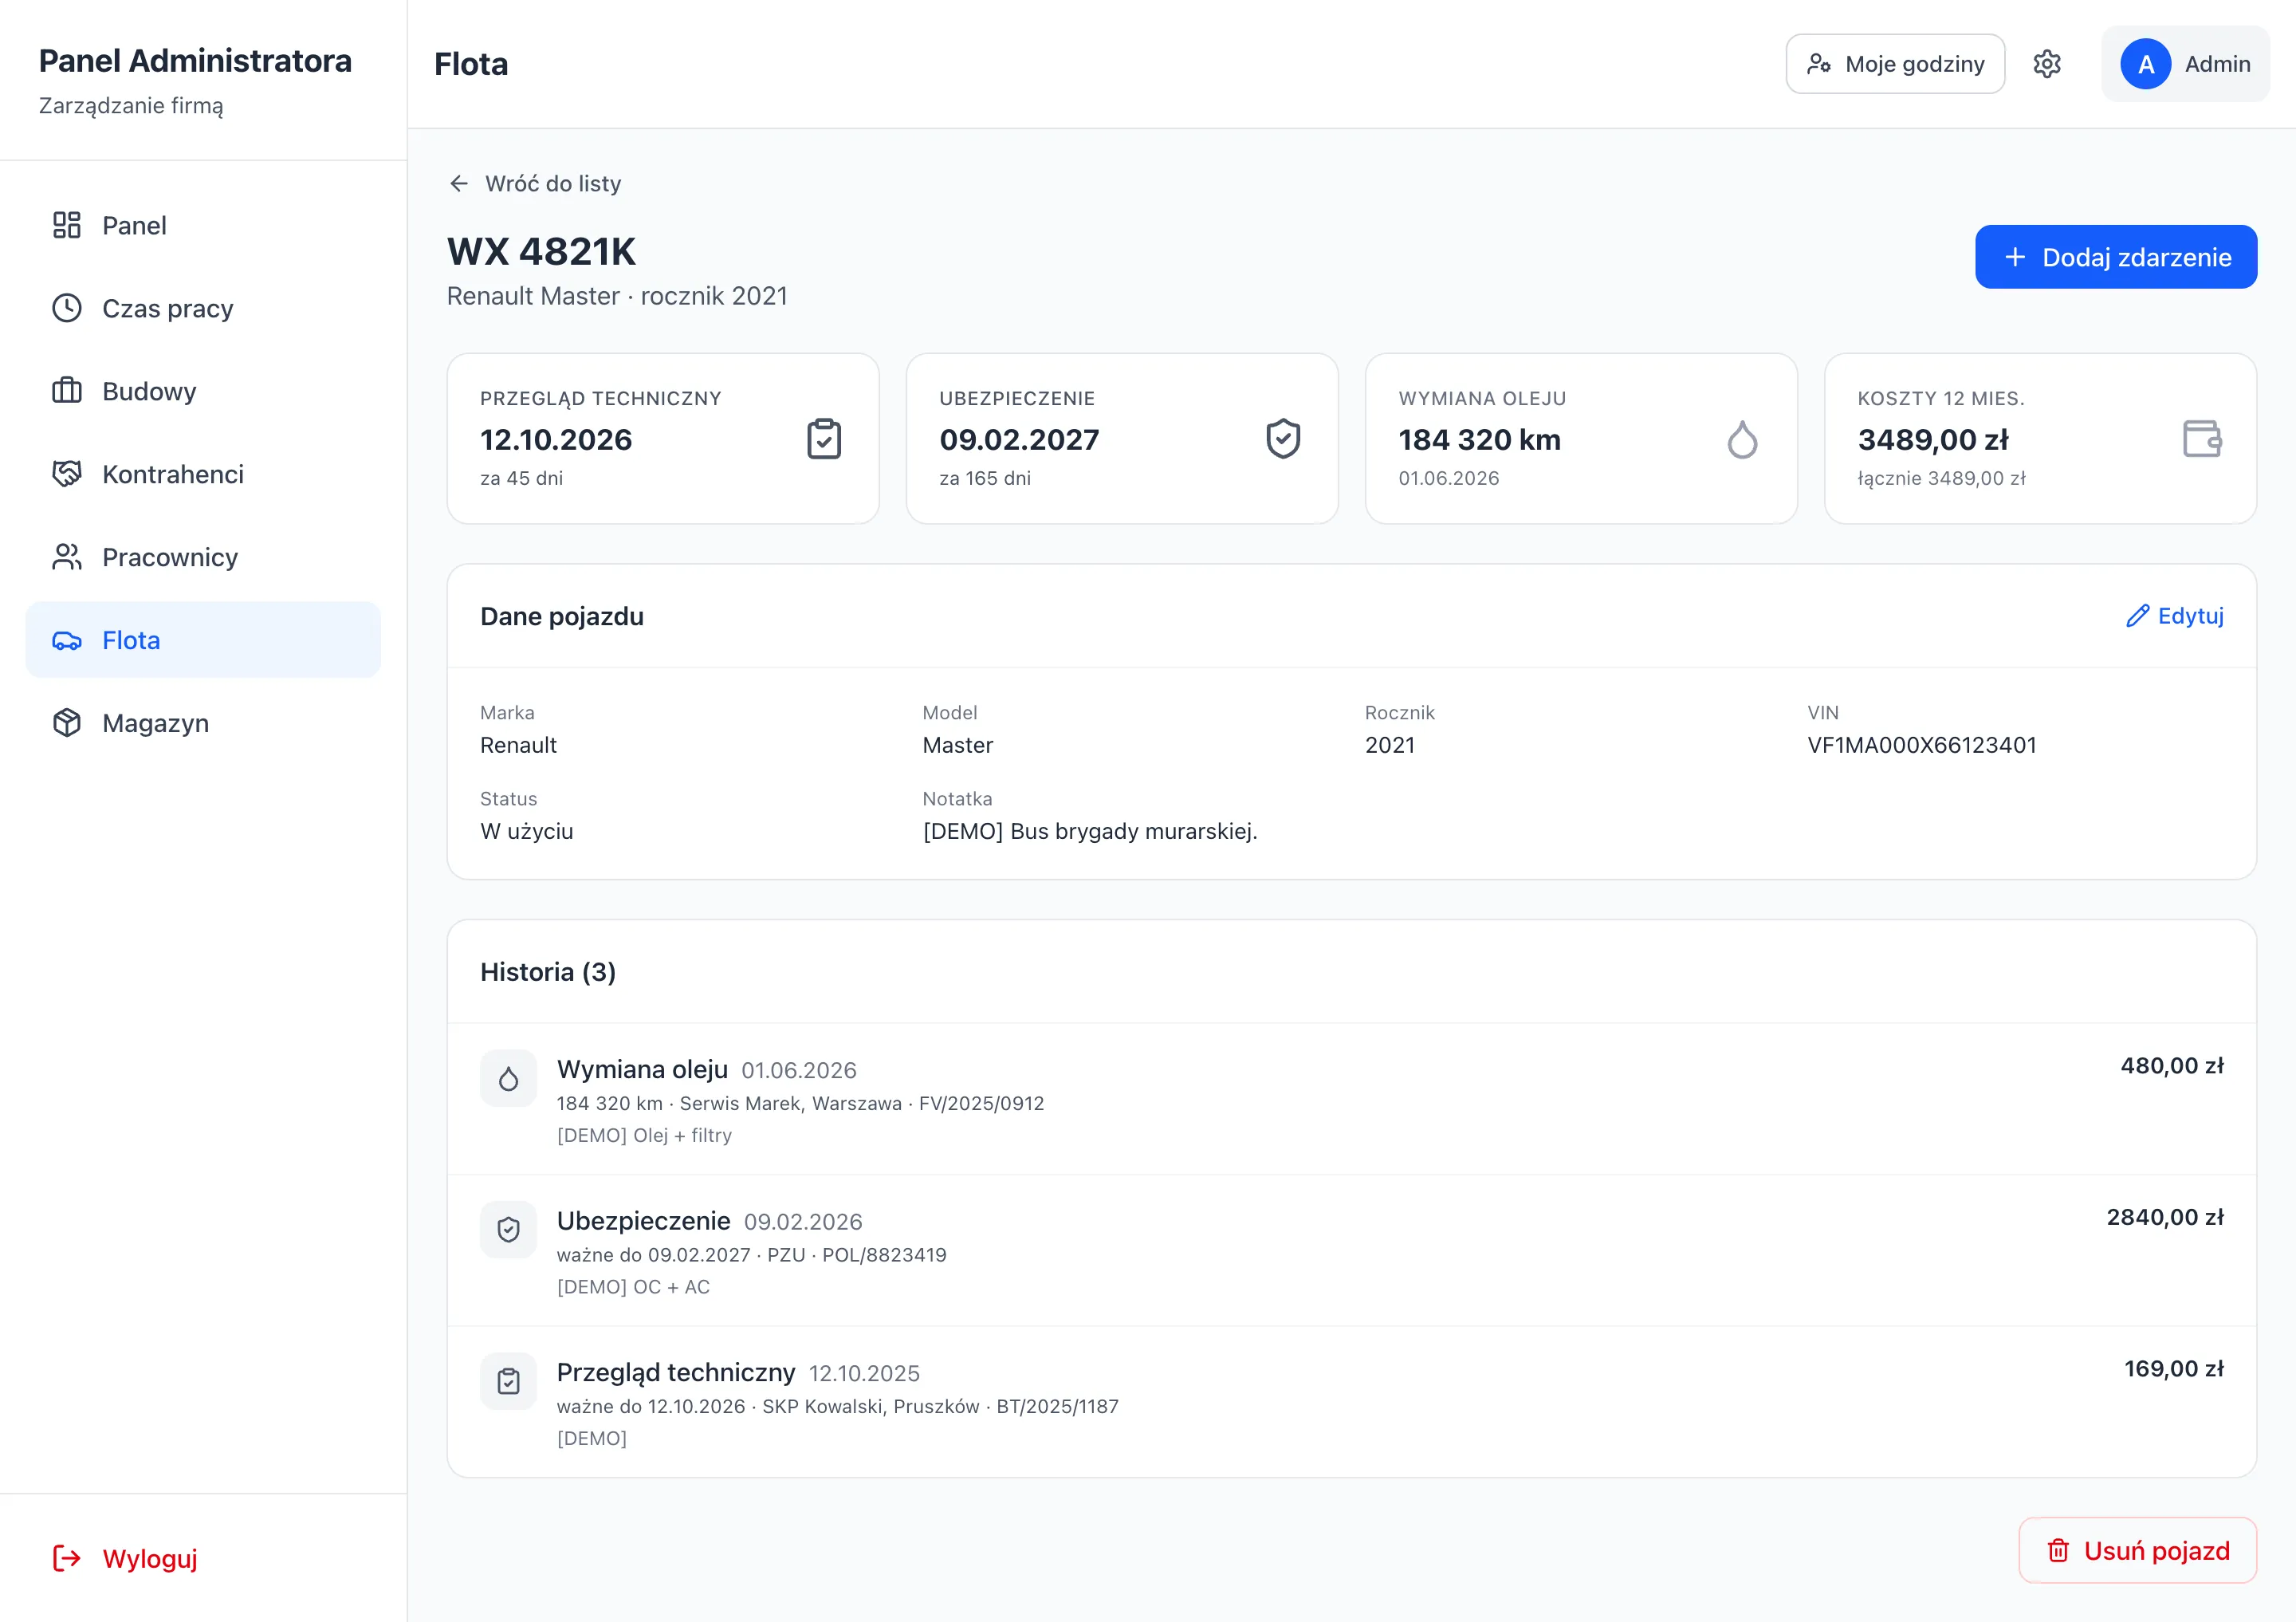This screenshot has width=2296, height=1622.
Task: Click the WX 4821K plate heading
Action: (541, 251)
